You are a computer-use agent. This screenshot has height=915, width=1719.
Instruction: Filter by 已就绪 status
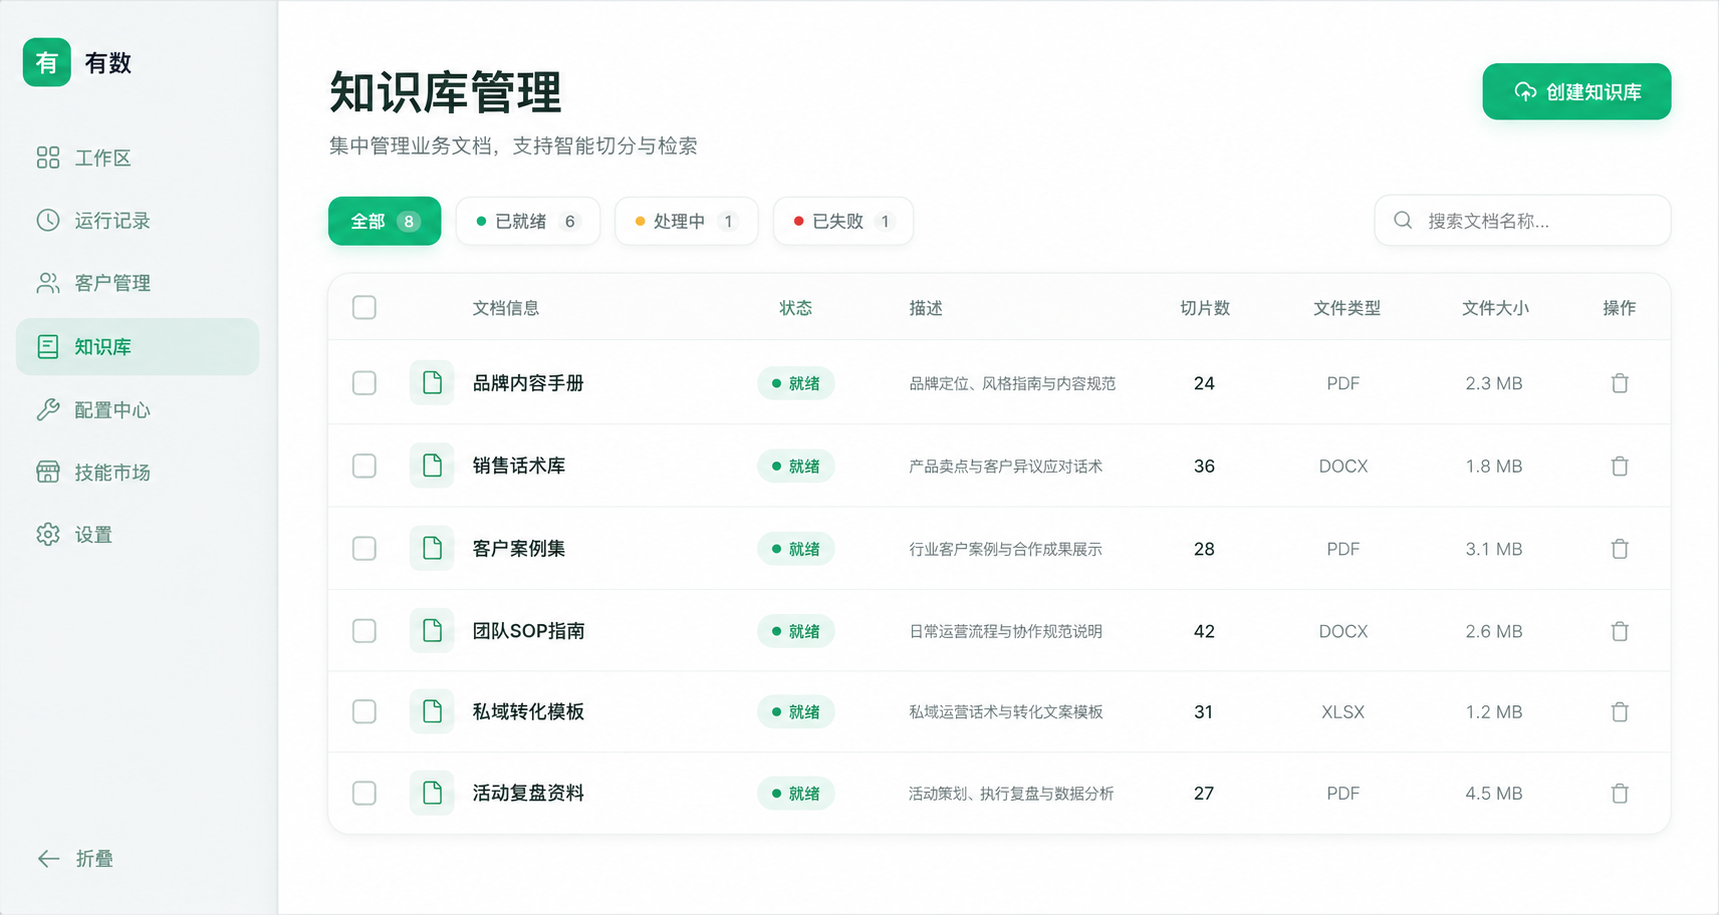tap(527, 221)
